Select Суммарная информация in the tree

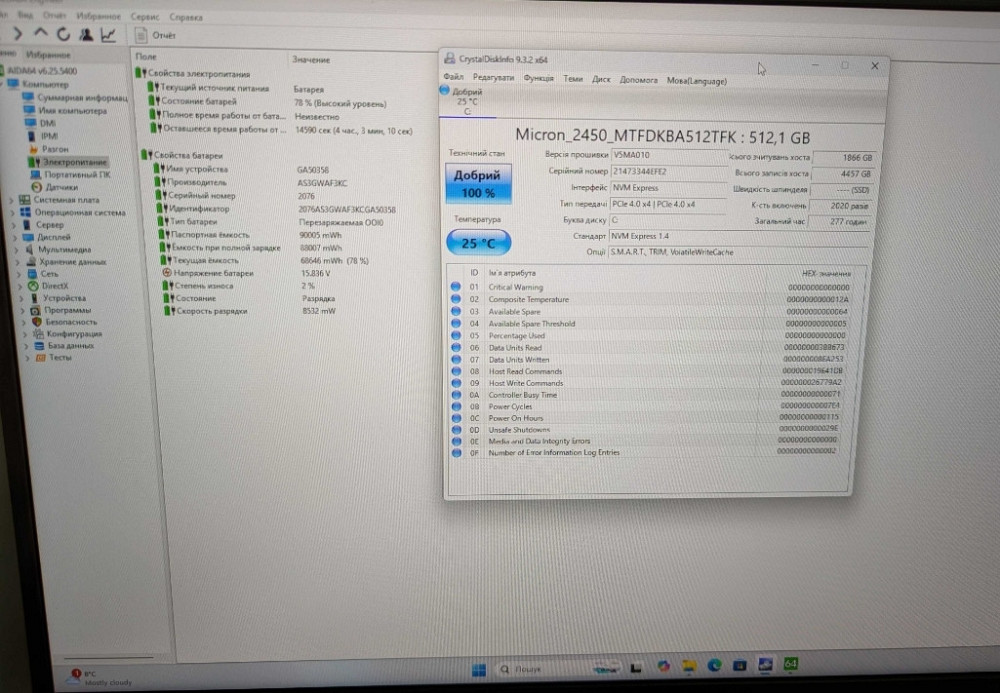coord(78,98)
